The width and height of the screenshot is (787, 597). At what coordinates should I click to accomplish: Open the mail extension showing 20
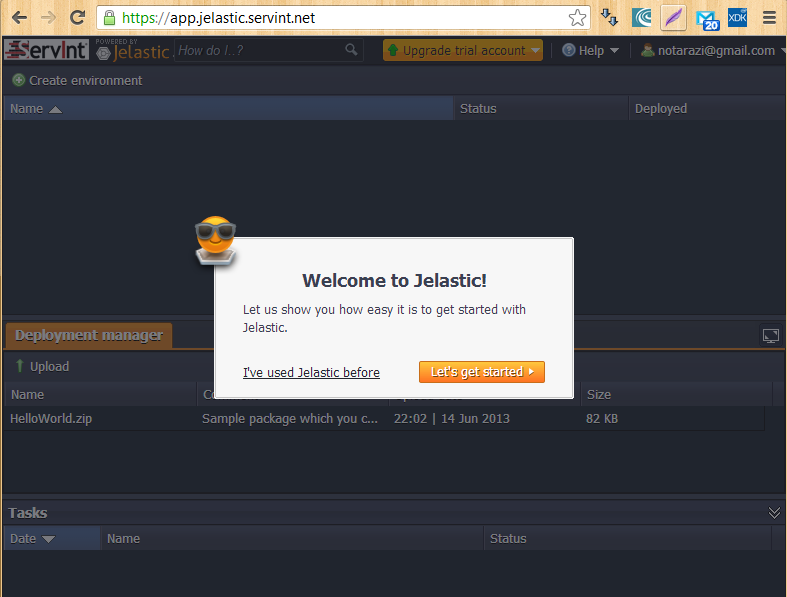[x=707, y=20]
